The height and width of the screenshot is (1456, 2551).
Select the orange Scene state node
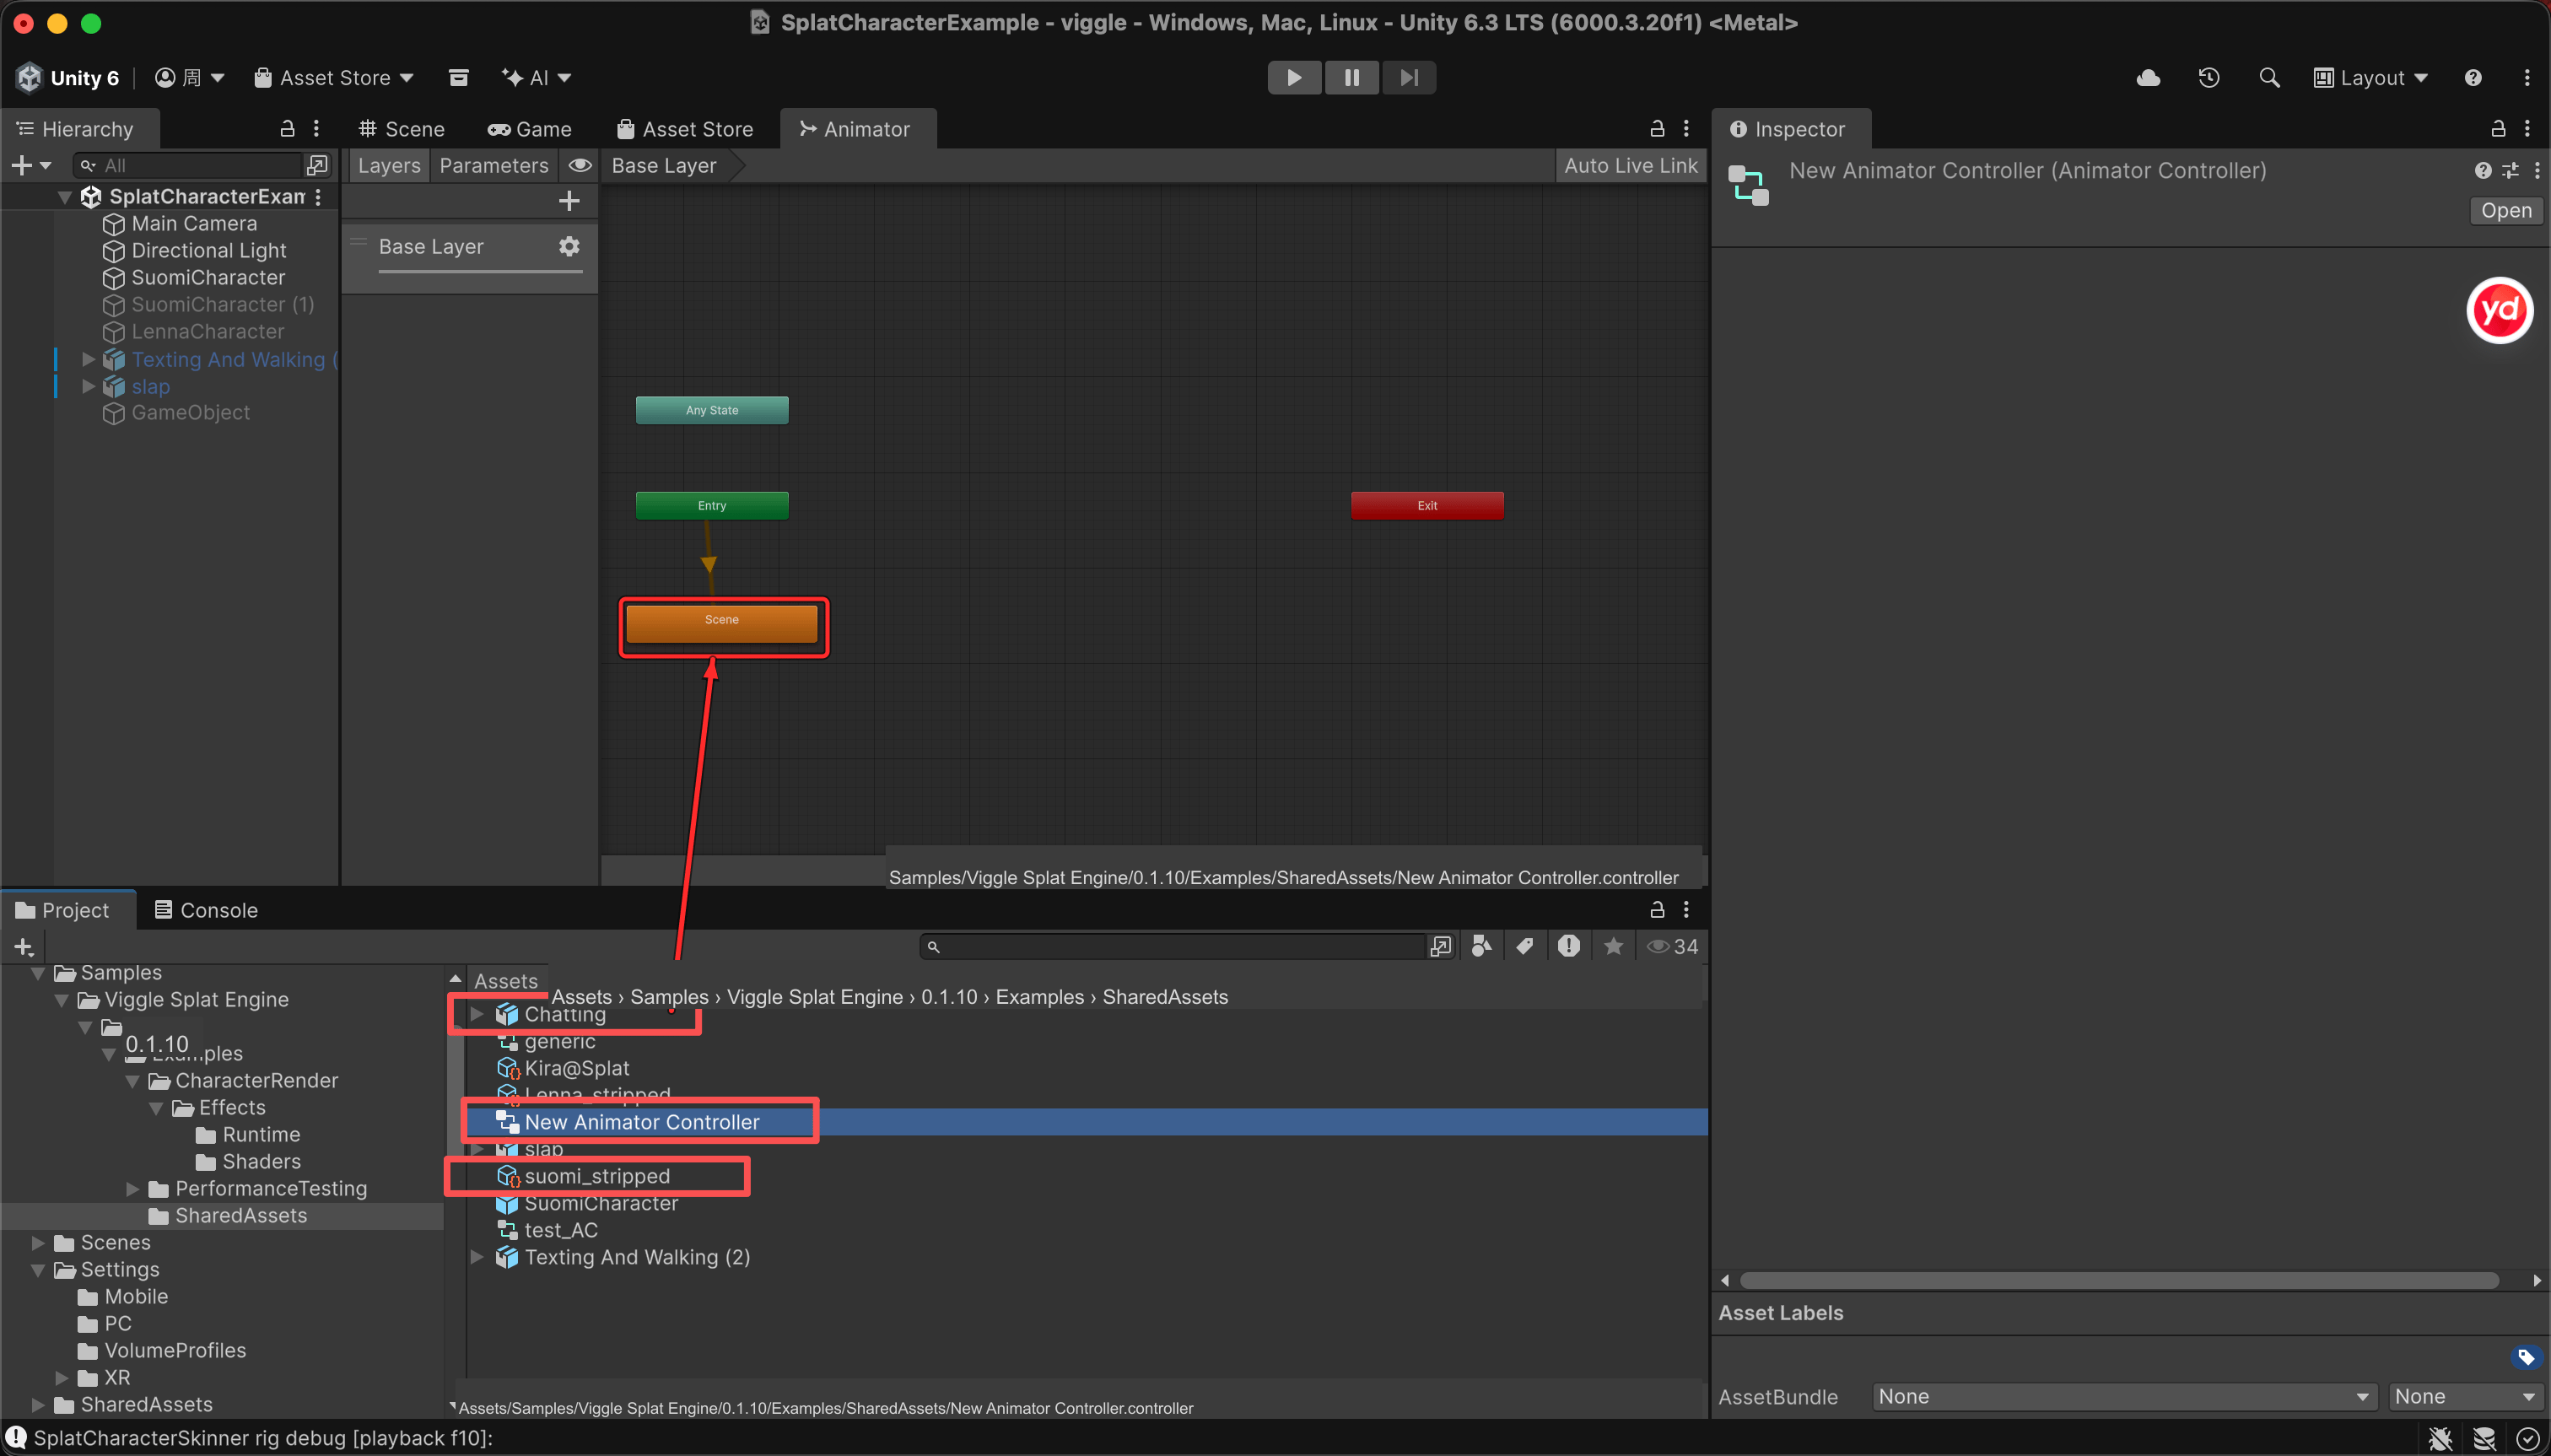click(722, 623)
